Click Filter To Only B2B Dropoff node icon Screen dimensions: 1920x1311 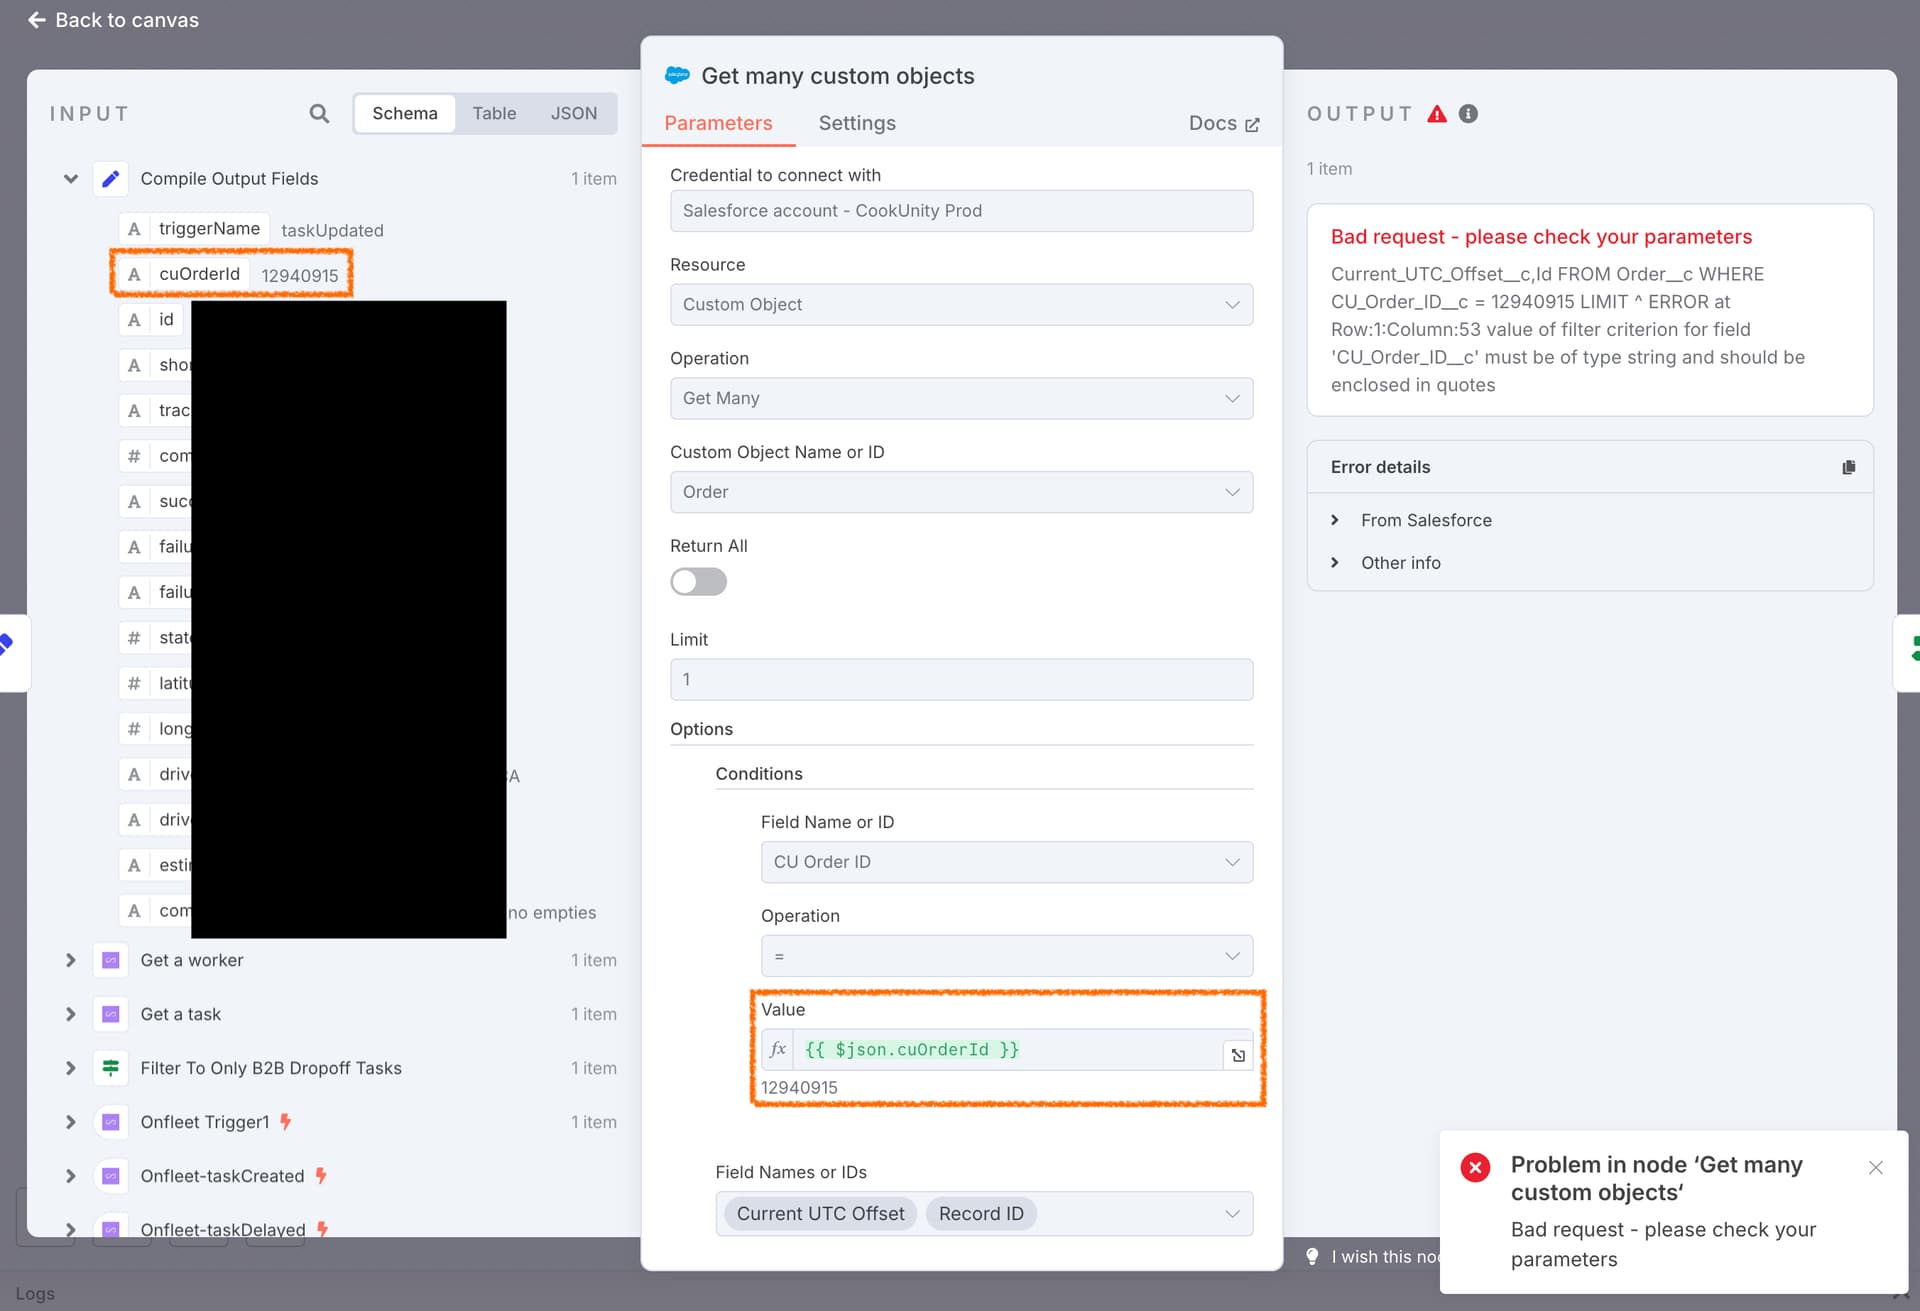coord(111,1068)
